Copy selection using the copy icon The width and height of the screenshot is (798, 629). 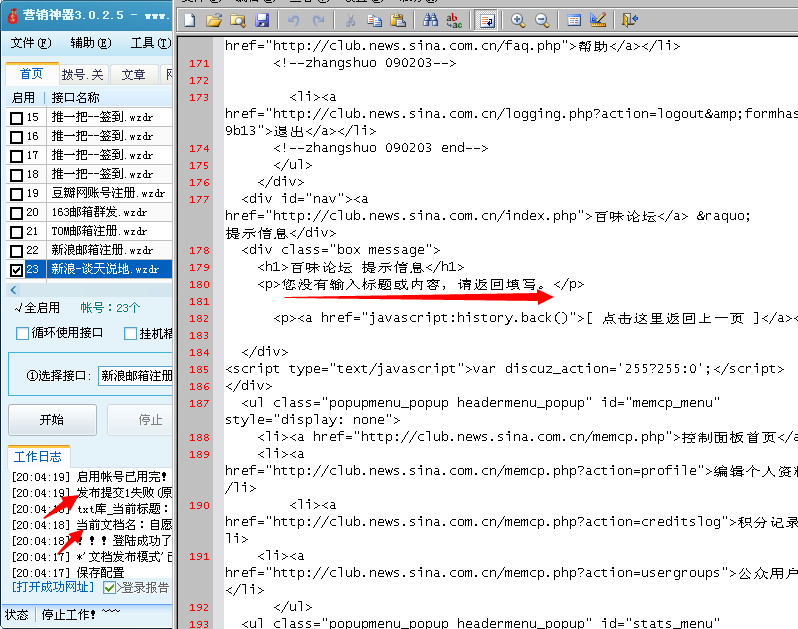click(x=375, y=20)
